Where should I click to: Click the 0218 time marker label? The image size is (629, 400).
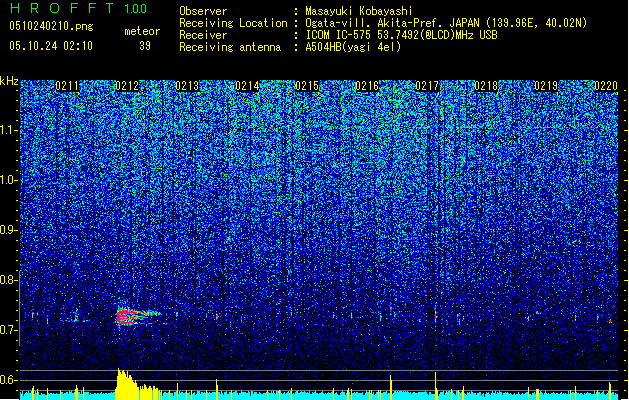[x=486, y=86]
